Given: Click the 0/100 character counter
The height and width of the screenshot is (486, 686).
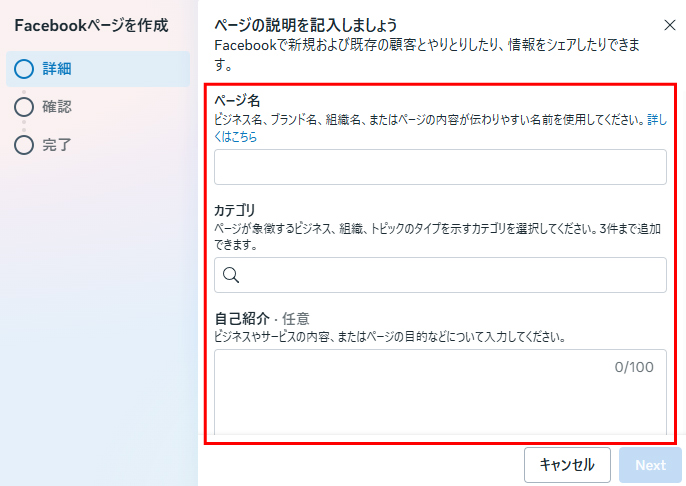Looking at the screenshot, I should [x=633, y=367].
